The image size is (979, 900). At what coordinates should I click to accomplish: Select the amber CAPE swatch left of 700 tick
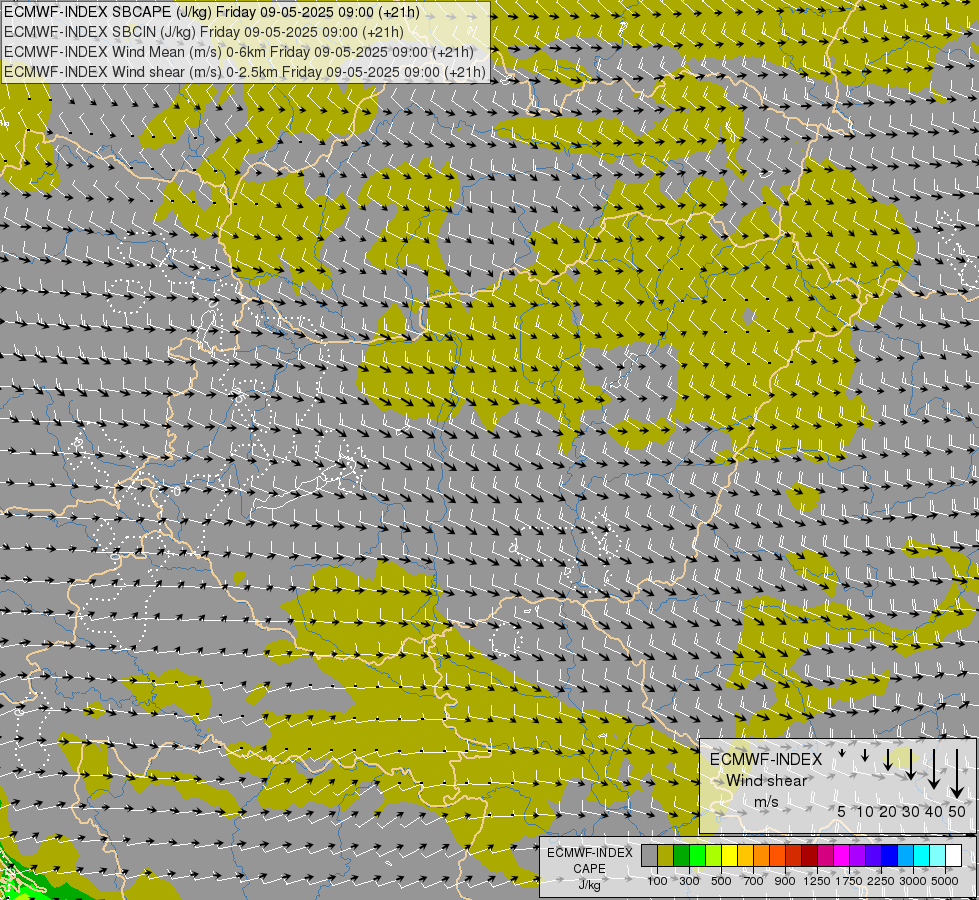coord(745,855)
